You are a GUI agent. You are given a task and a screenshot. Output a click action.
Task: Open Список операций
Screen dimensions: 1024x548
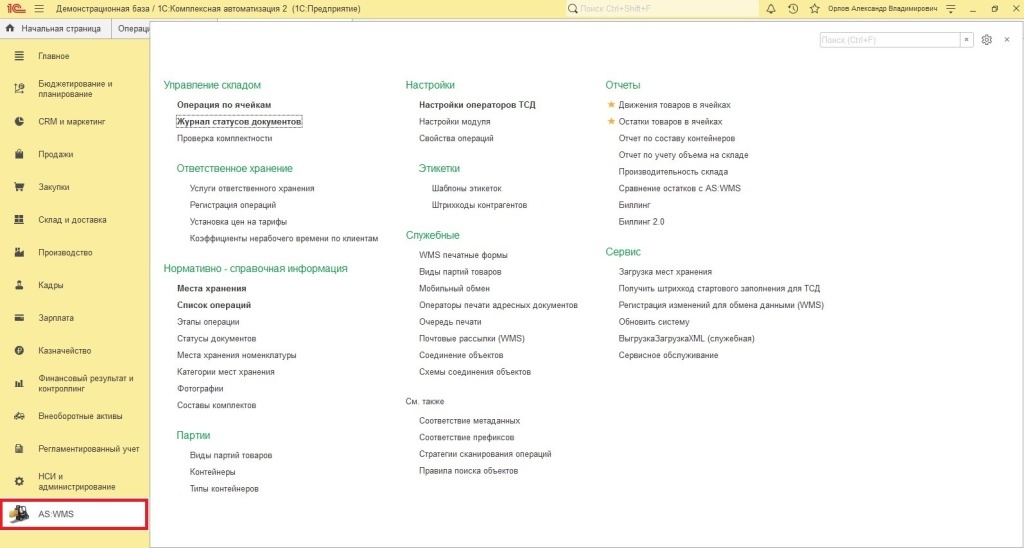214,305
